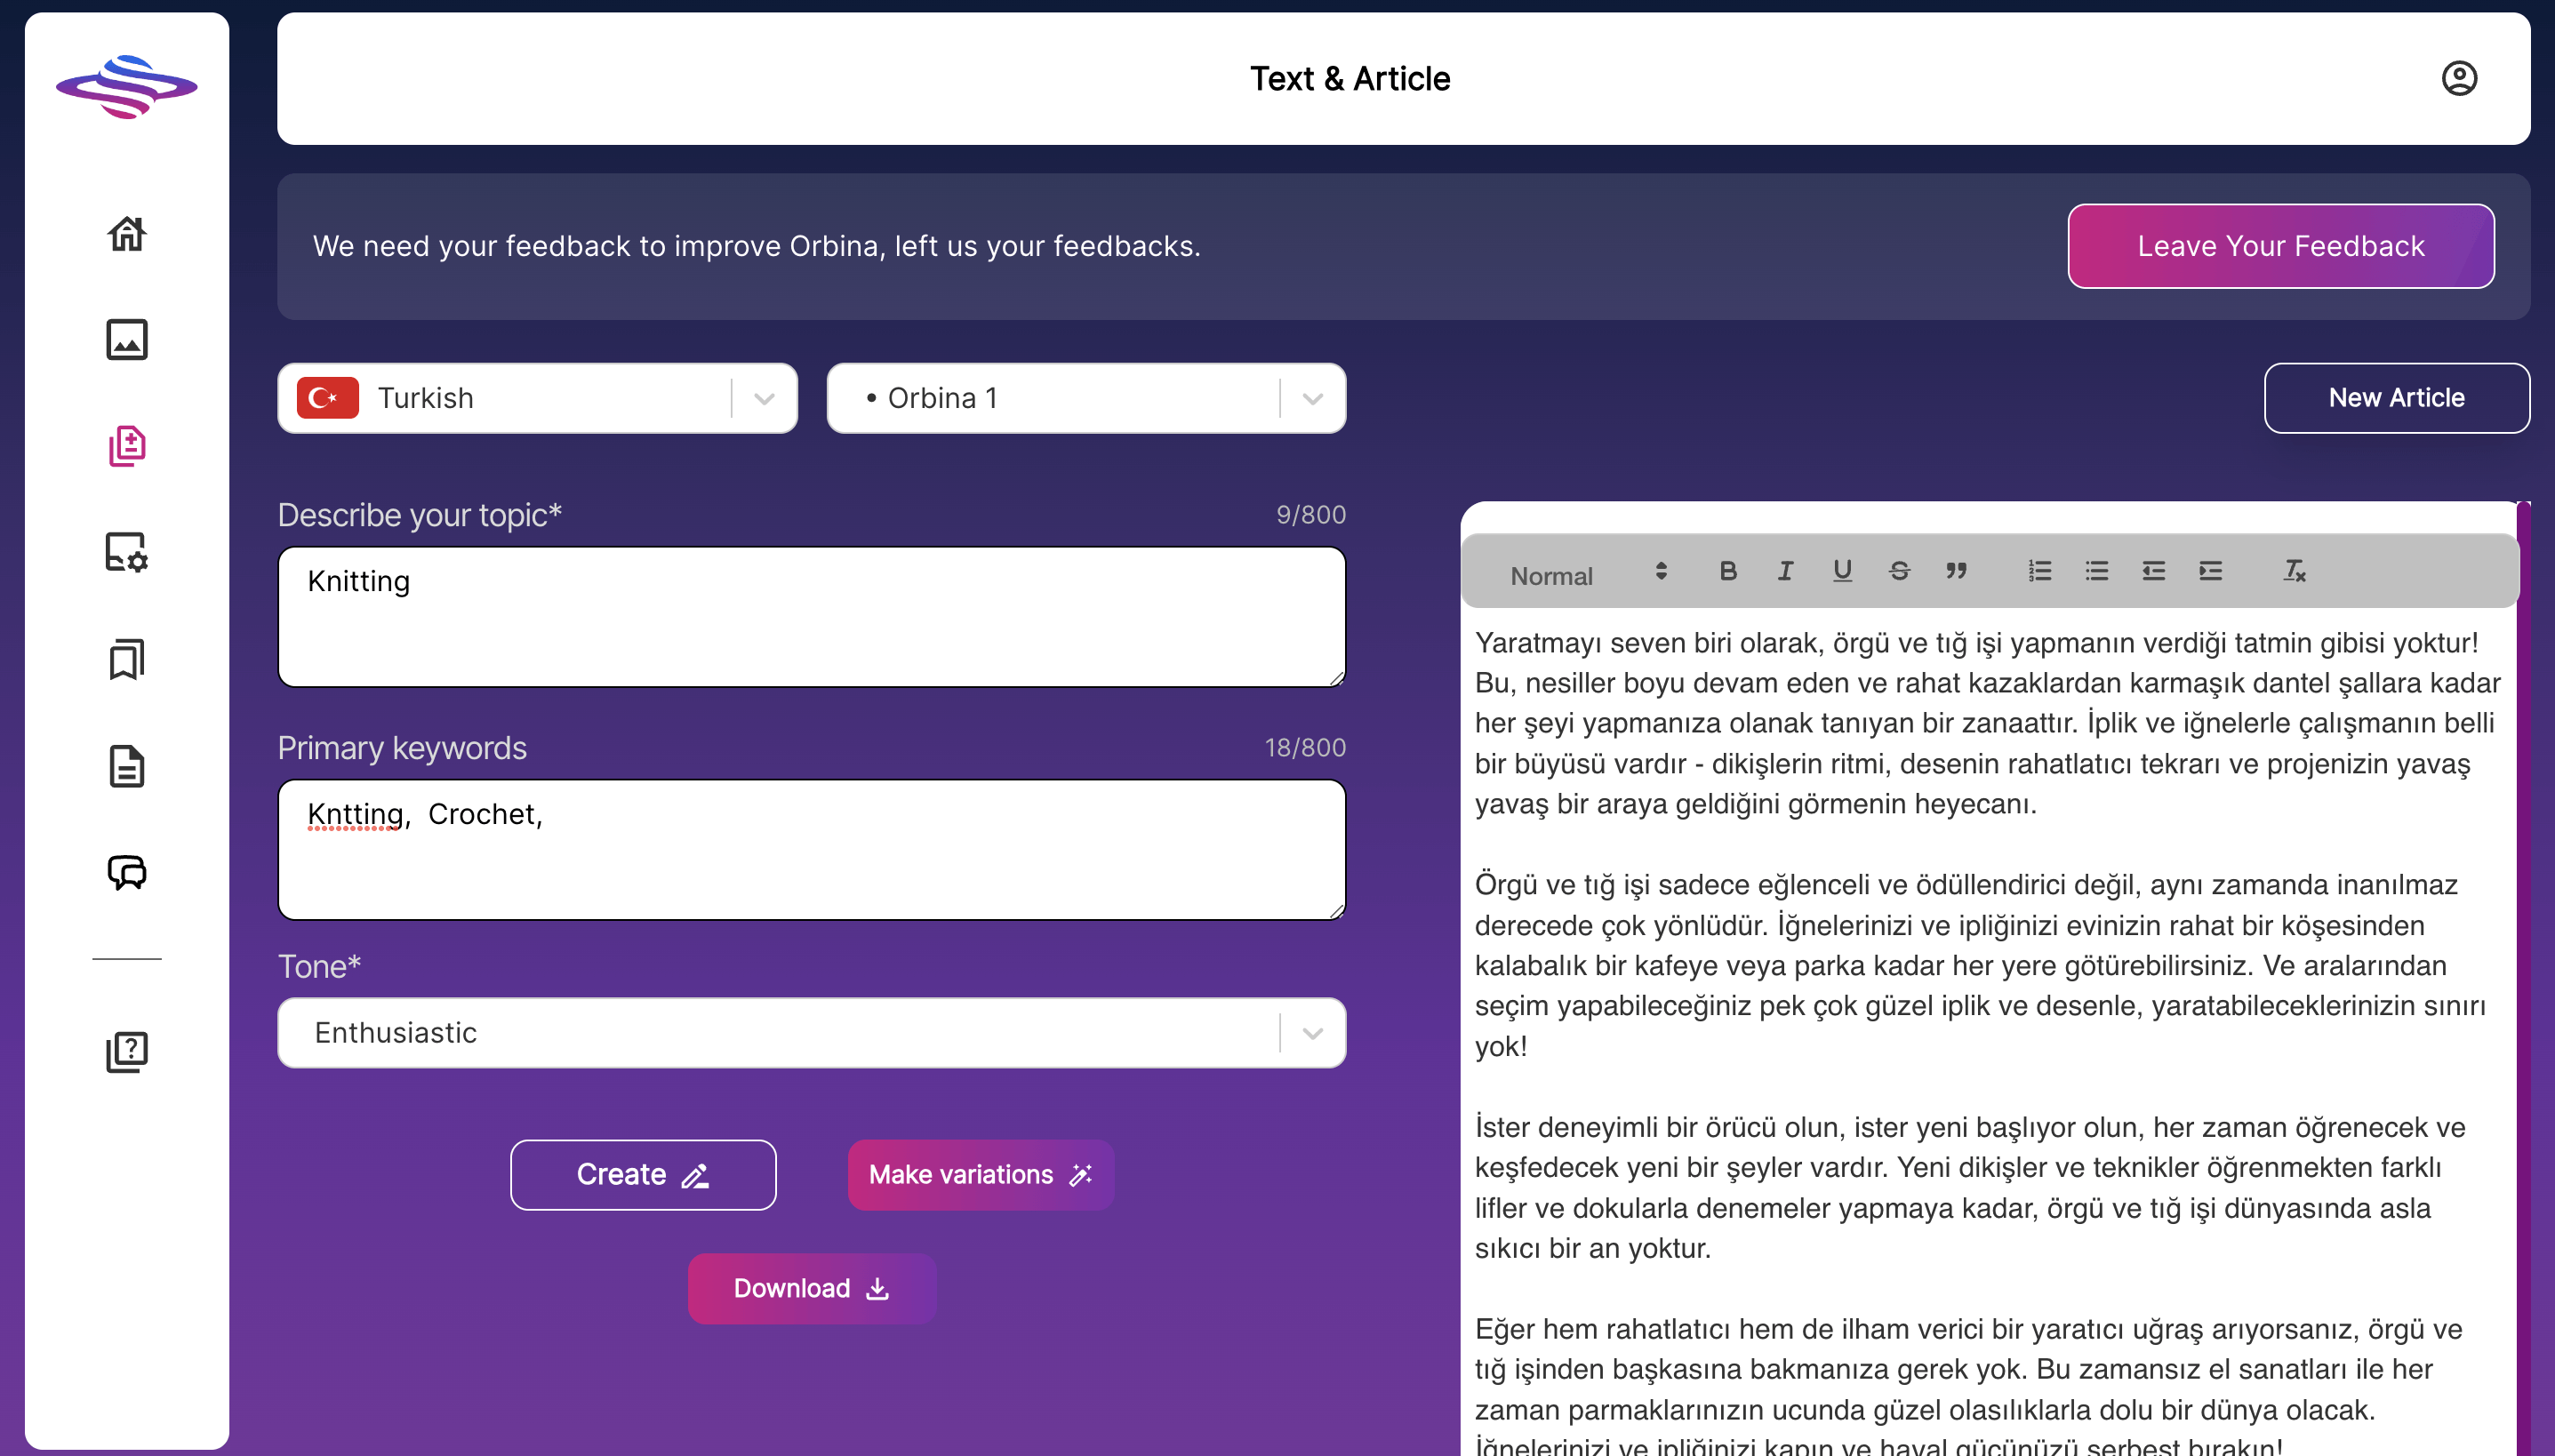Click in the Primary keywords field
This screenshot has width=2555, height=1456.
tap(811, 850)
